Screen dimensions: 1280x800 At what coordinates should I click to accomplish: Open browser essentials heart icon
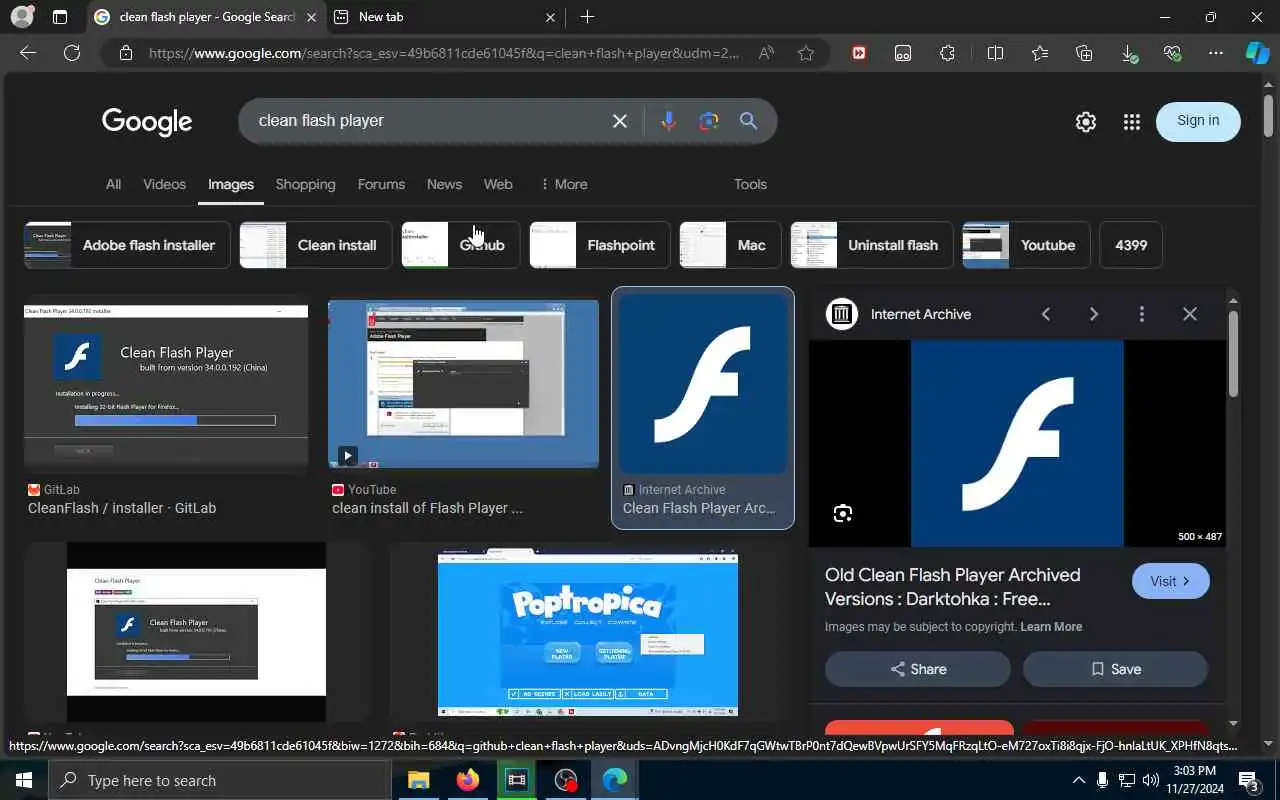point(1172,53)
